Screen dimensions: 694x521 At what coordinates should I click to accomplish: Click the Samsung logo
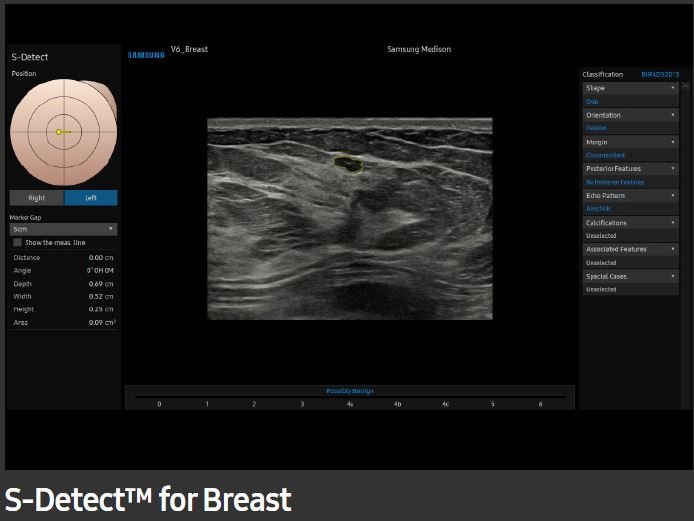pos(146,55)
